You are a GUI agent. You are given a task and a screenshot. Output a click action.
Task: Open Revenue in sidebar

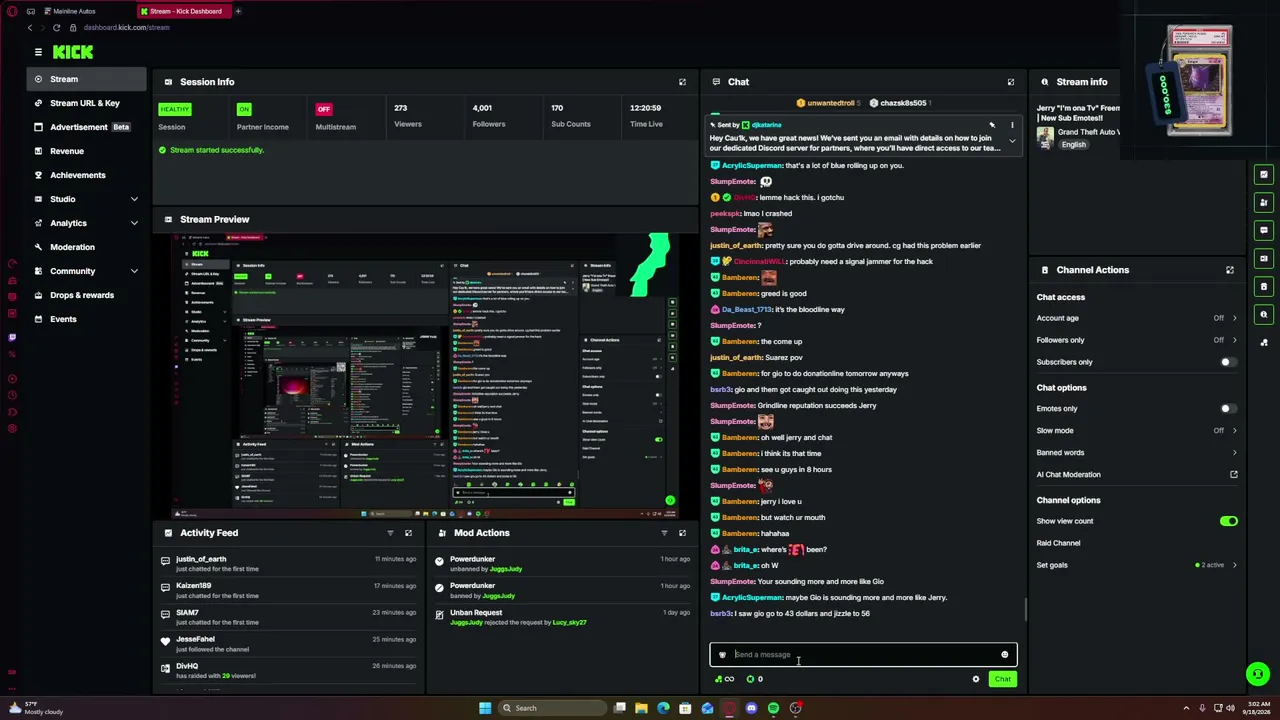pos(87,151)
